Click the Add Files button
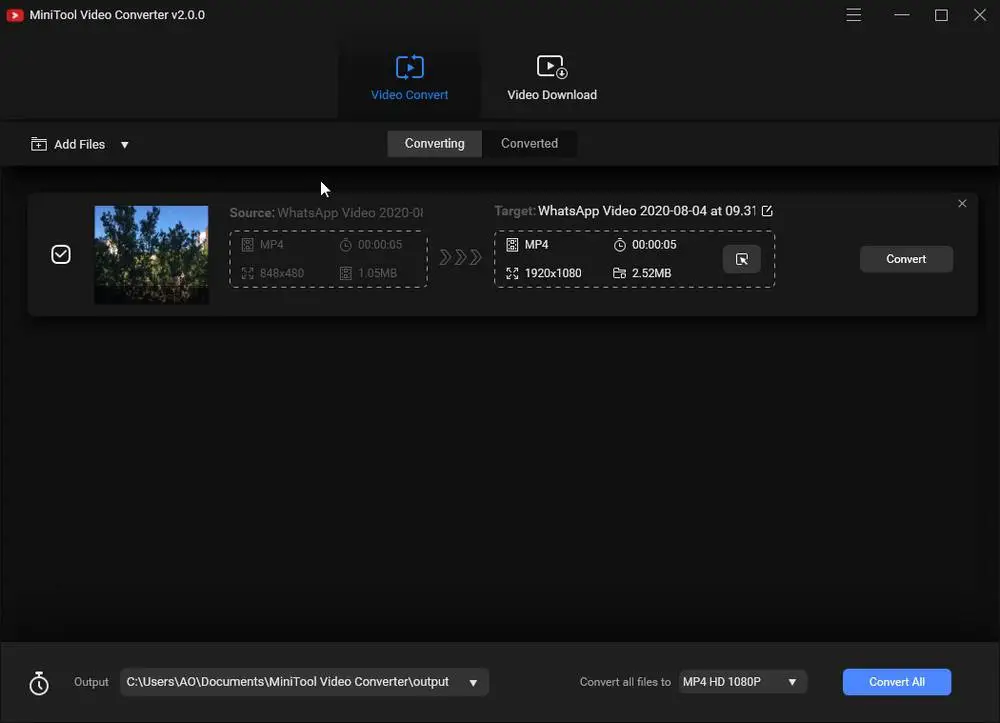The image size is (1000, 723). pyautogui.click(x=68, y=144)
